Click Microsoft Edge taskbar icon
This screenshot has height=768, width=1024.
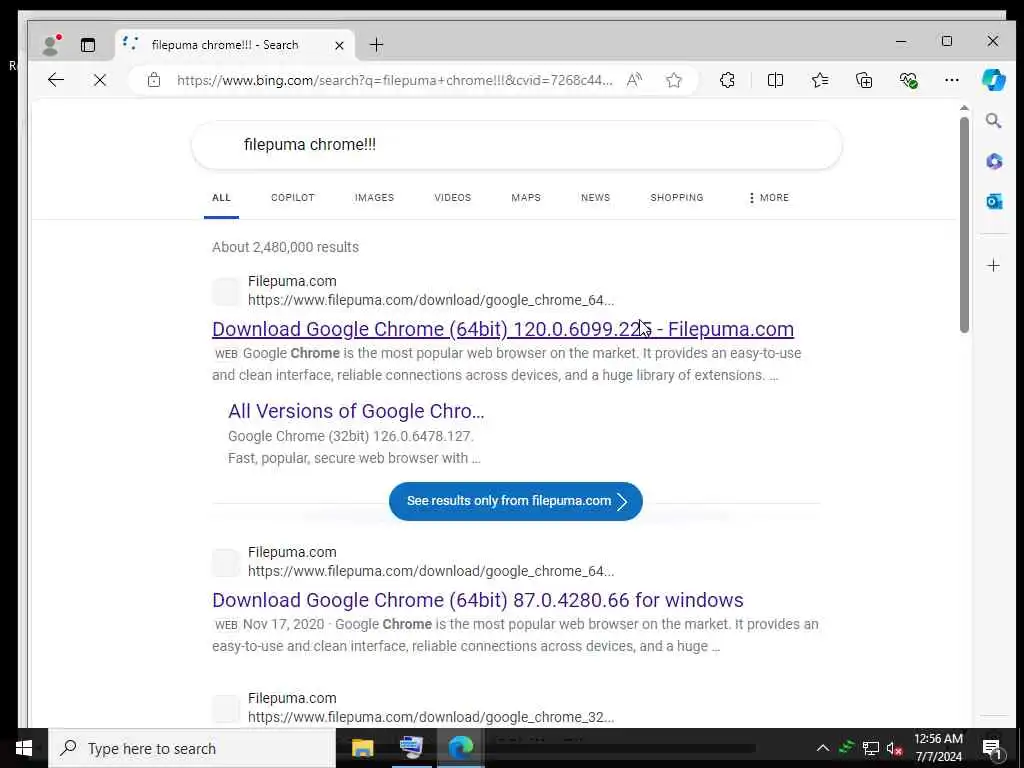460,748
